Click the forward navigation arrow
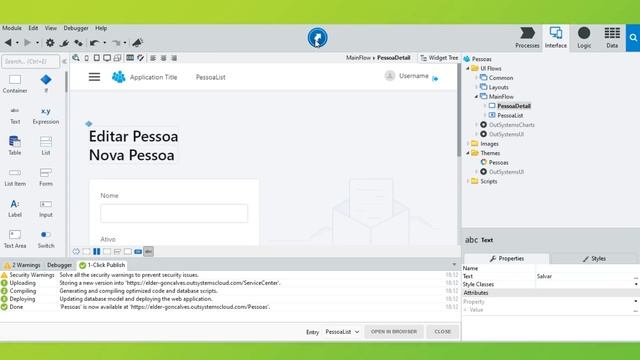 pyautogui.click(x=27, y=42)
